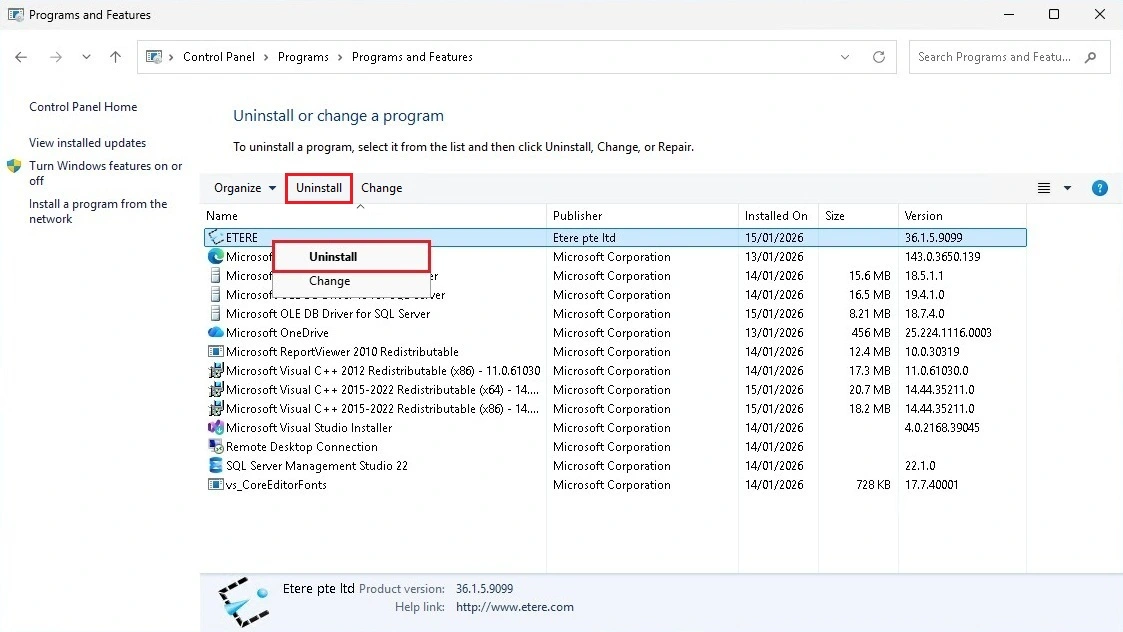Choose Uninstall from the context menu
Viewport: 1123px width, 632px height.
[x=333, y=257]
